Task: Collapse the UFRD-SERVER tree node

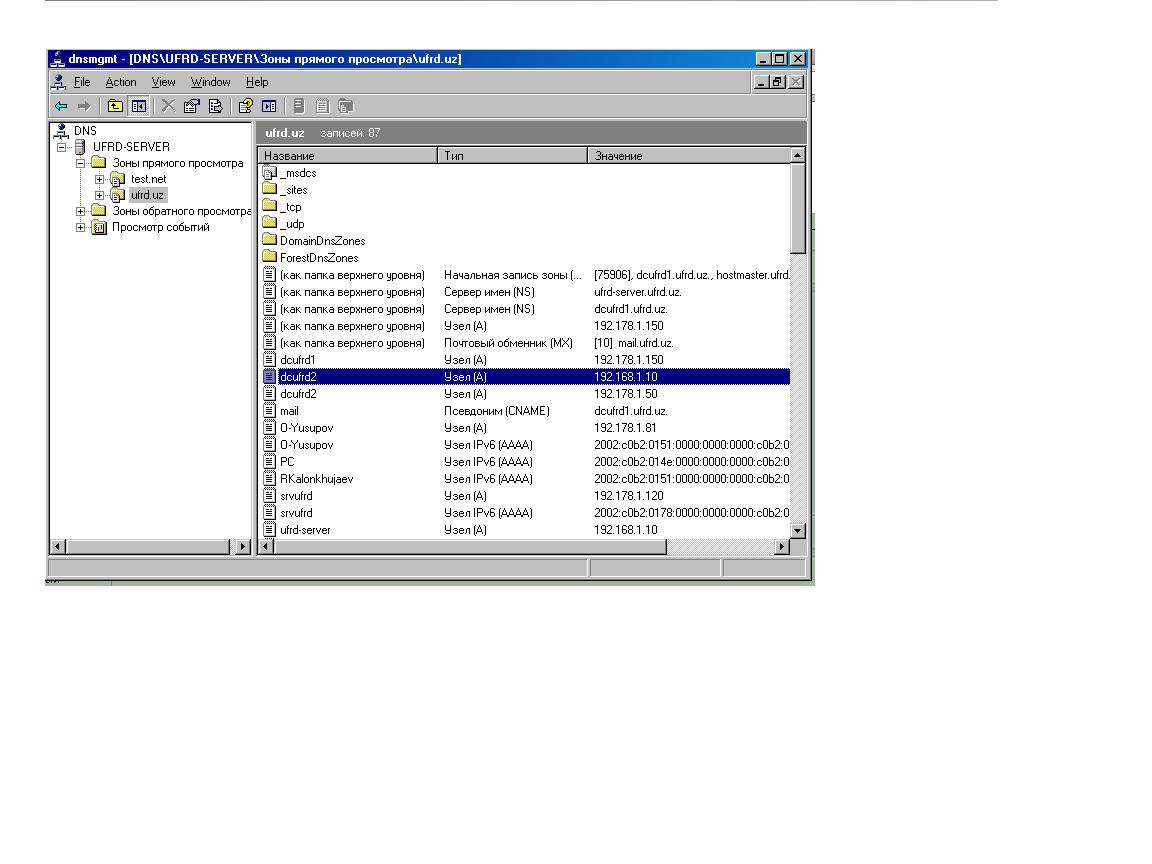Action: [x=62, y=147]
